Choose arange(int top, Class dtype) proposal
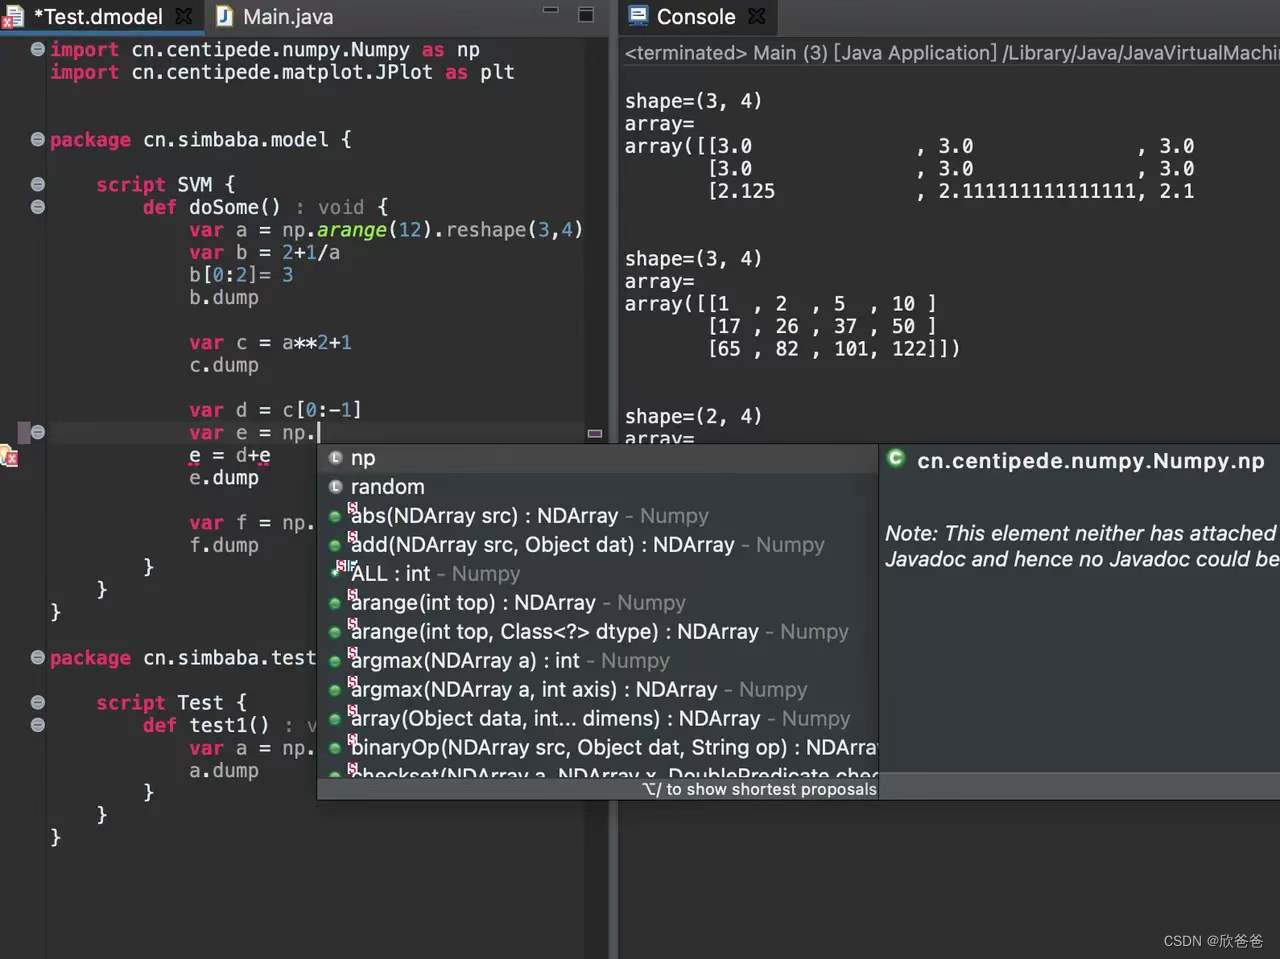The width and height of the screenshot is (1280, 959). pyautogui.click(x=598, y=632)
